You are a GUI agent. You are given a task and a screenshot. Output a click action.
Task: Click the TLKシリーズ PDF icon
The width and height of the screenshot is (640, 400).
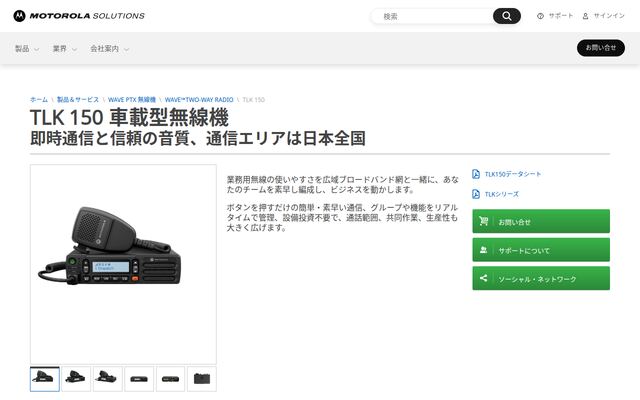click(x=476, y=194)
